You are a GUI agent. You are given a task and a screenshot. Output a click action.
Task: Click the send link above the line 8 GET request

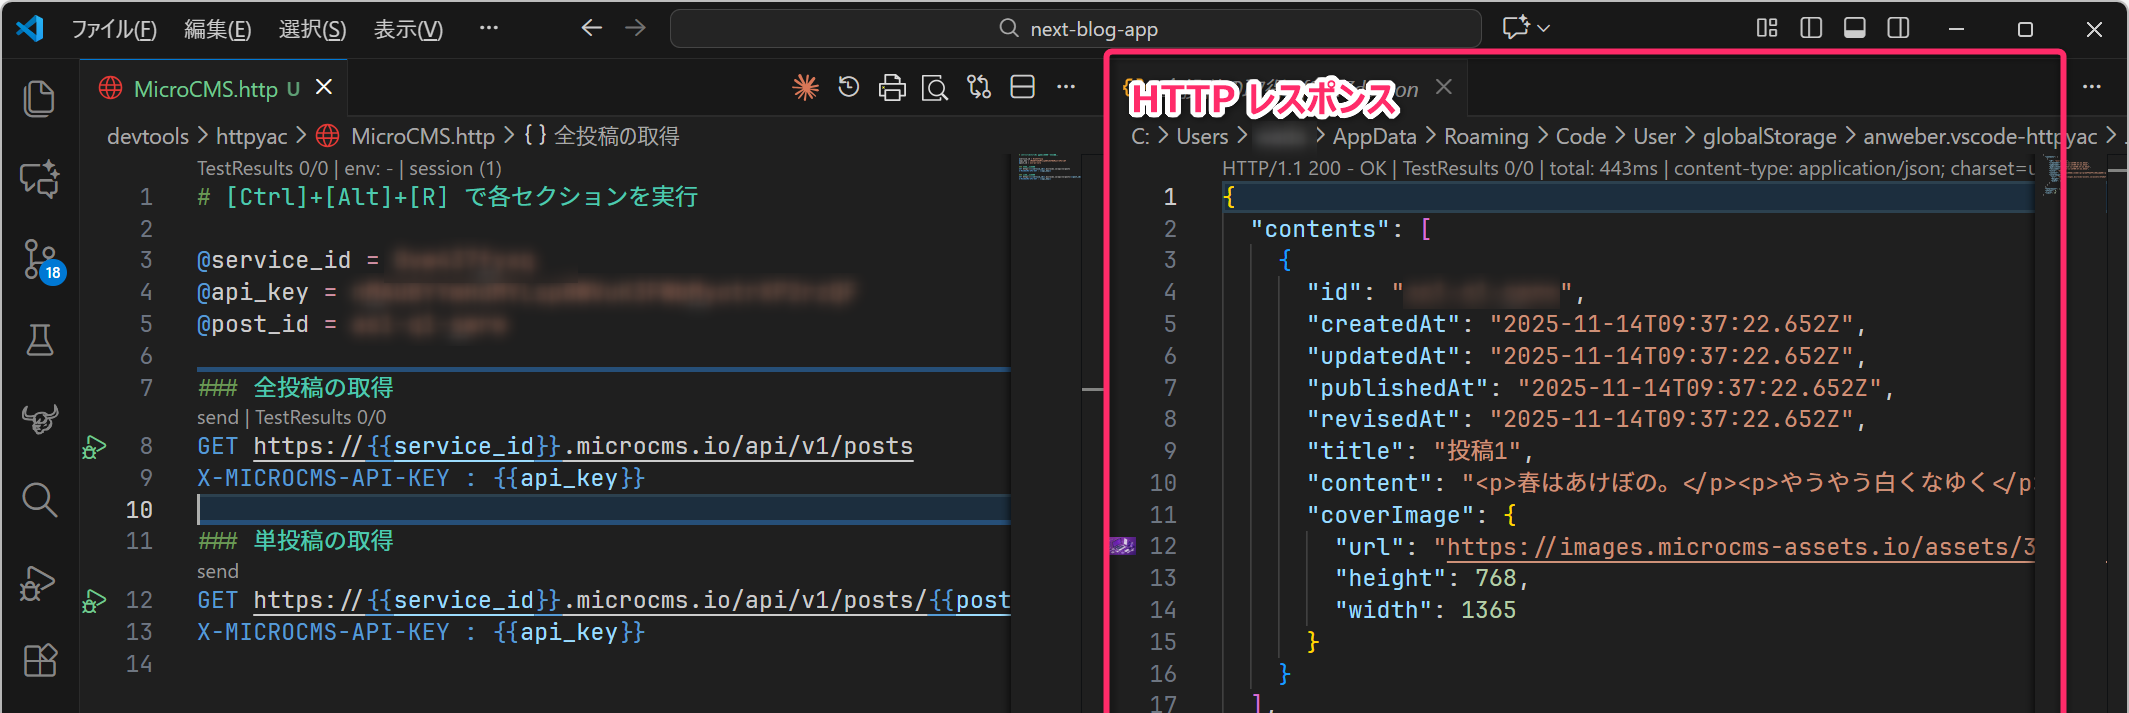(217, 417)
